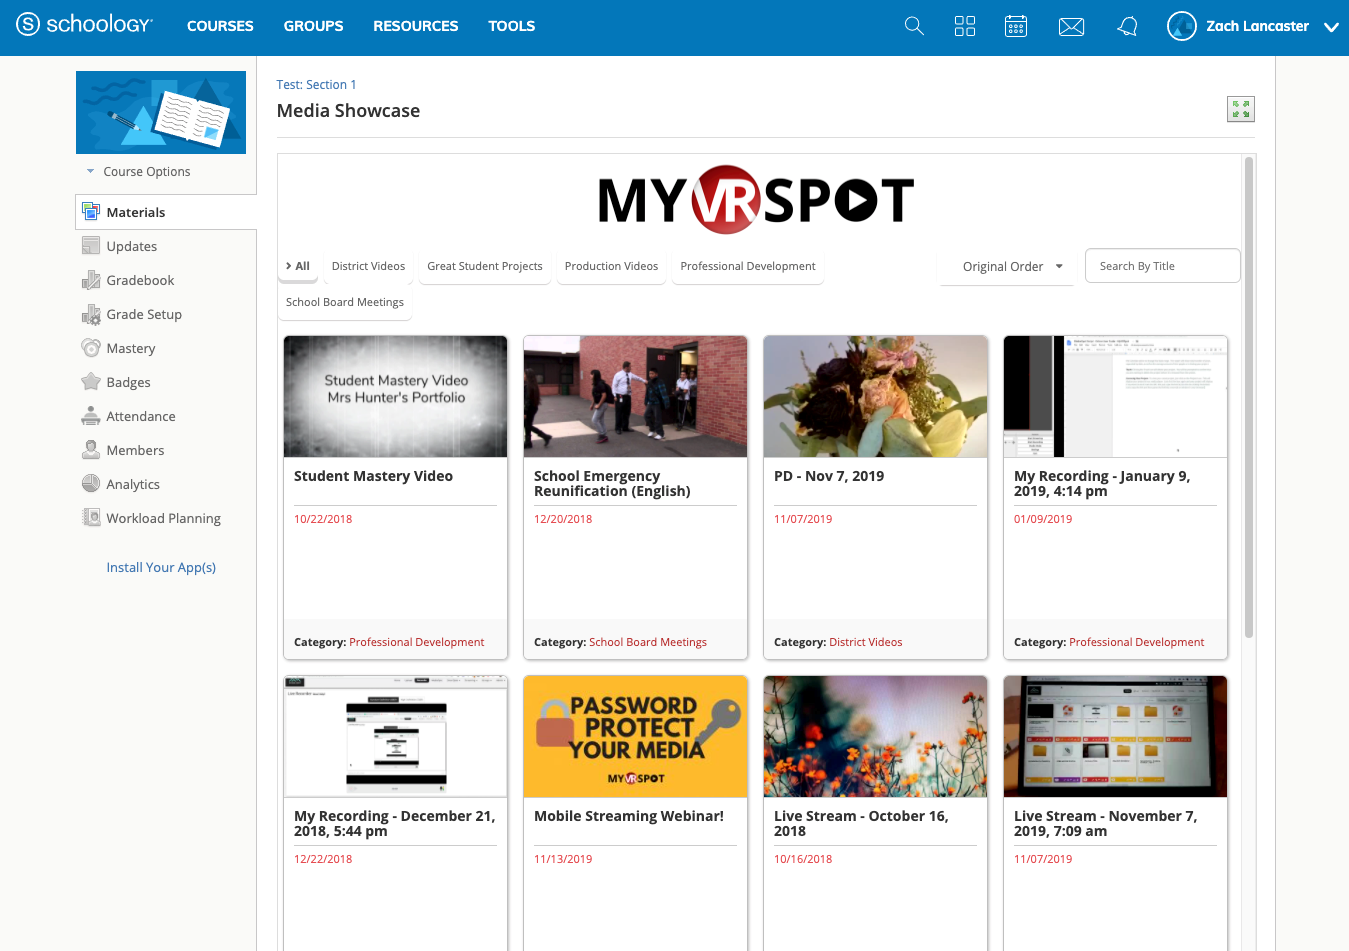Open the Student Mastery Video thumbnail
The height and width of the screenshot is (951, 1349).
click(395, 396)
